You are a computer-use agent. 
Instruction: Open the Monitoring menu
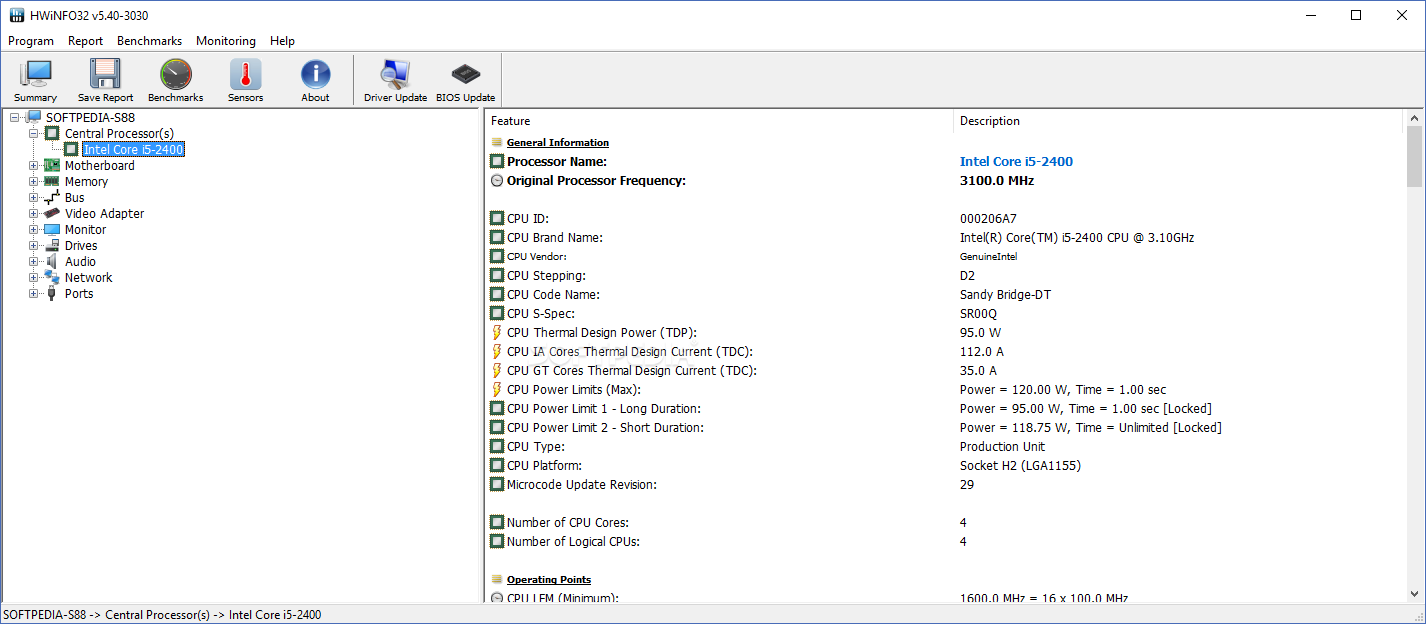tap(226, 41)
